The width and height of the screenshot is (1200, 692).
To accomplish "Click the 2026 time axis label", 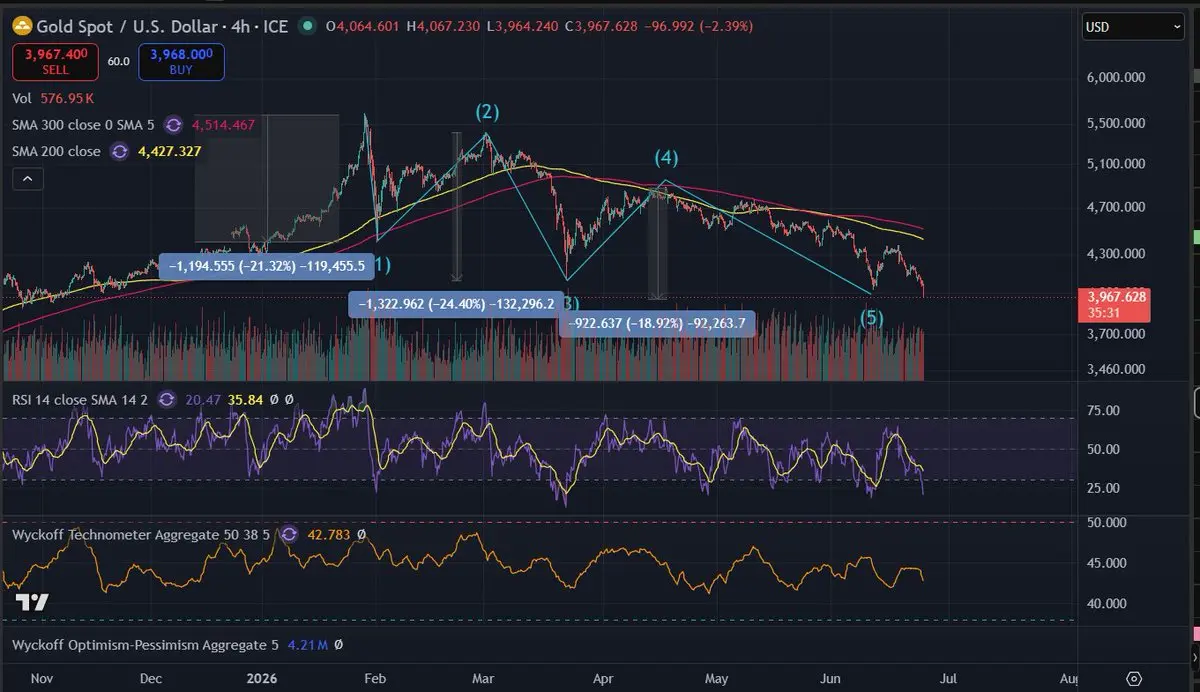I will tap(261, 677).
